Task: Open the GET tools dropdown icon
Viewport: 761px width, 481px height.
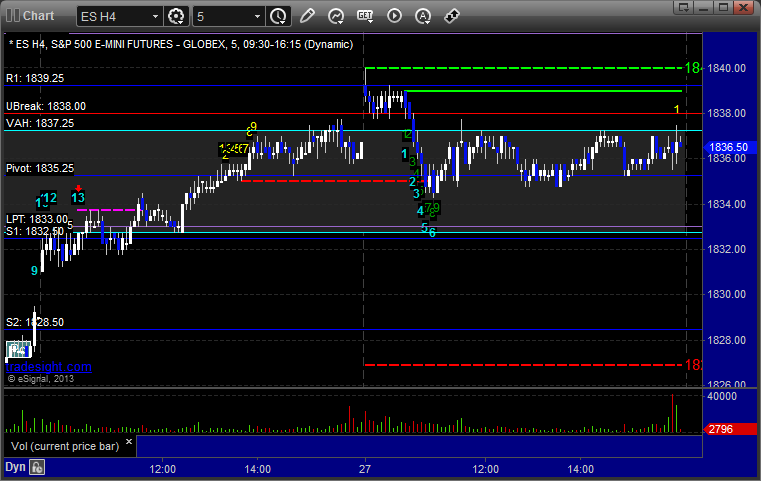Action: pyautogui.click(x=365, y=16)
